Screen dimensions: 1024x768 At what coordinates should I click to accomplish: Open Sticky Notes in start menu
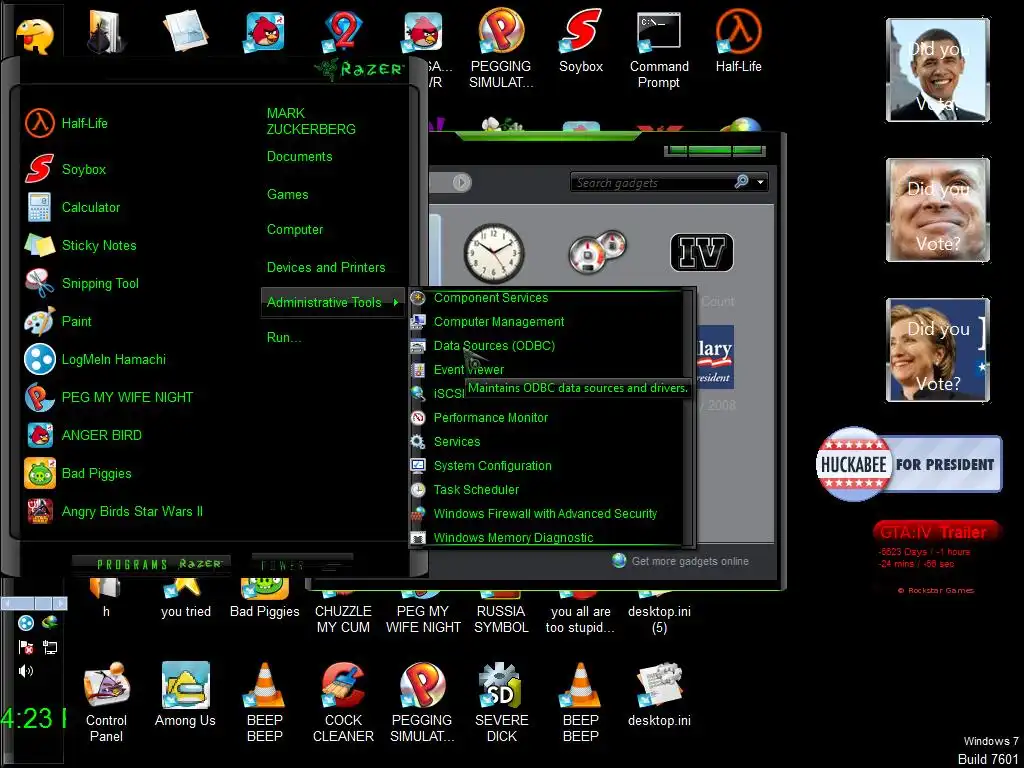tap(80, 246)
